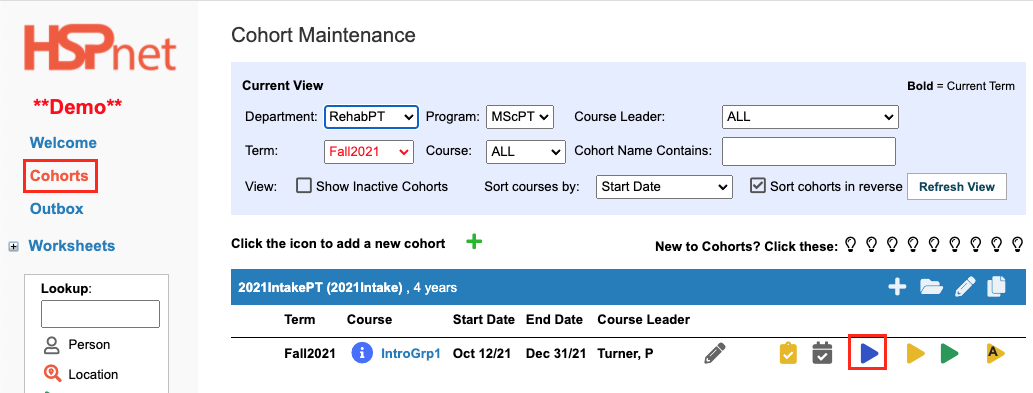
Task: Click the calendar check icon for IntroGrp1
Action: [822, 353]
